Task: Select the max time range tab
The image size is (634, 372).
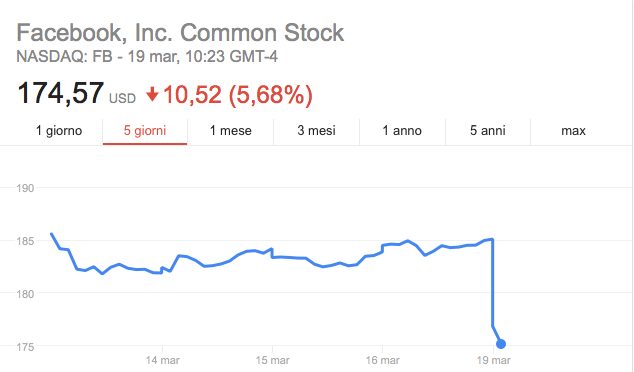Action: tap(573, 131)
